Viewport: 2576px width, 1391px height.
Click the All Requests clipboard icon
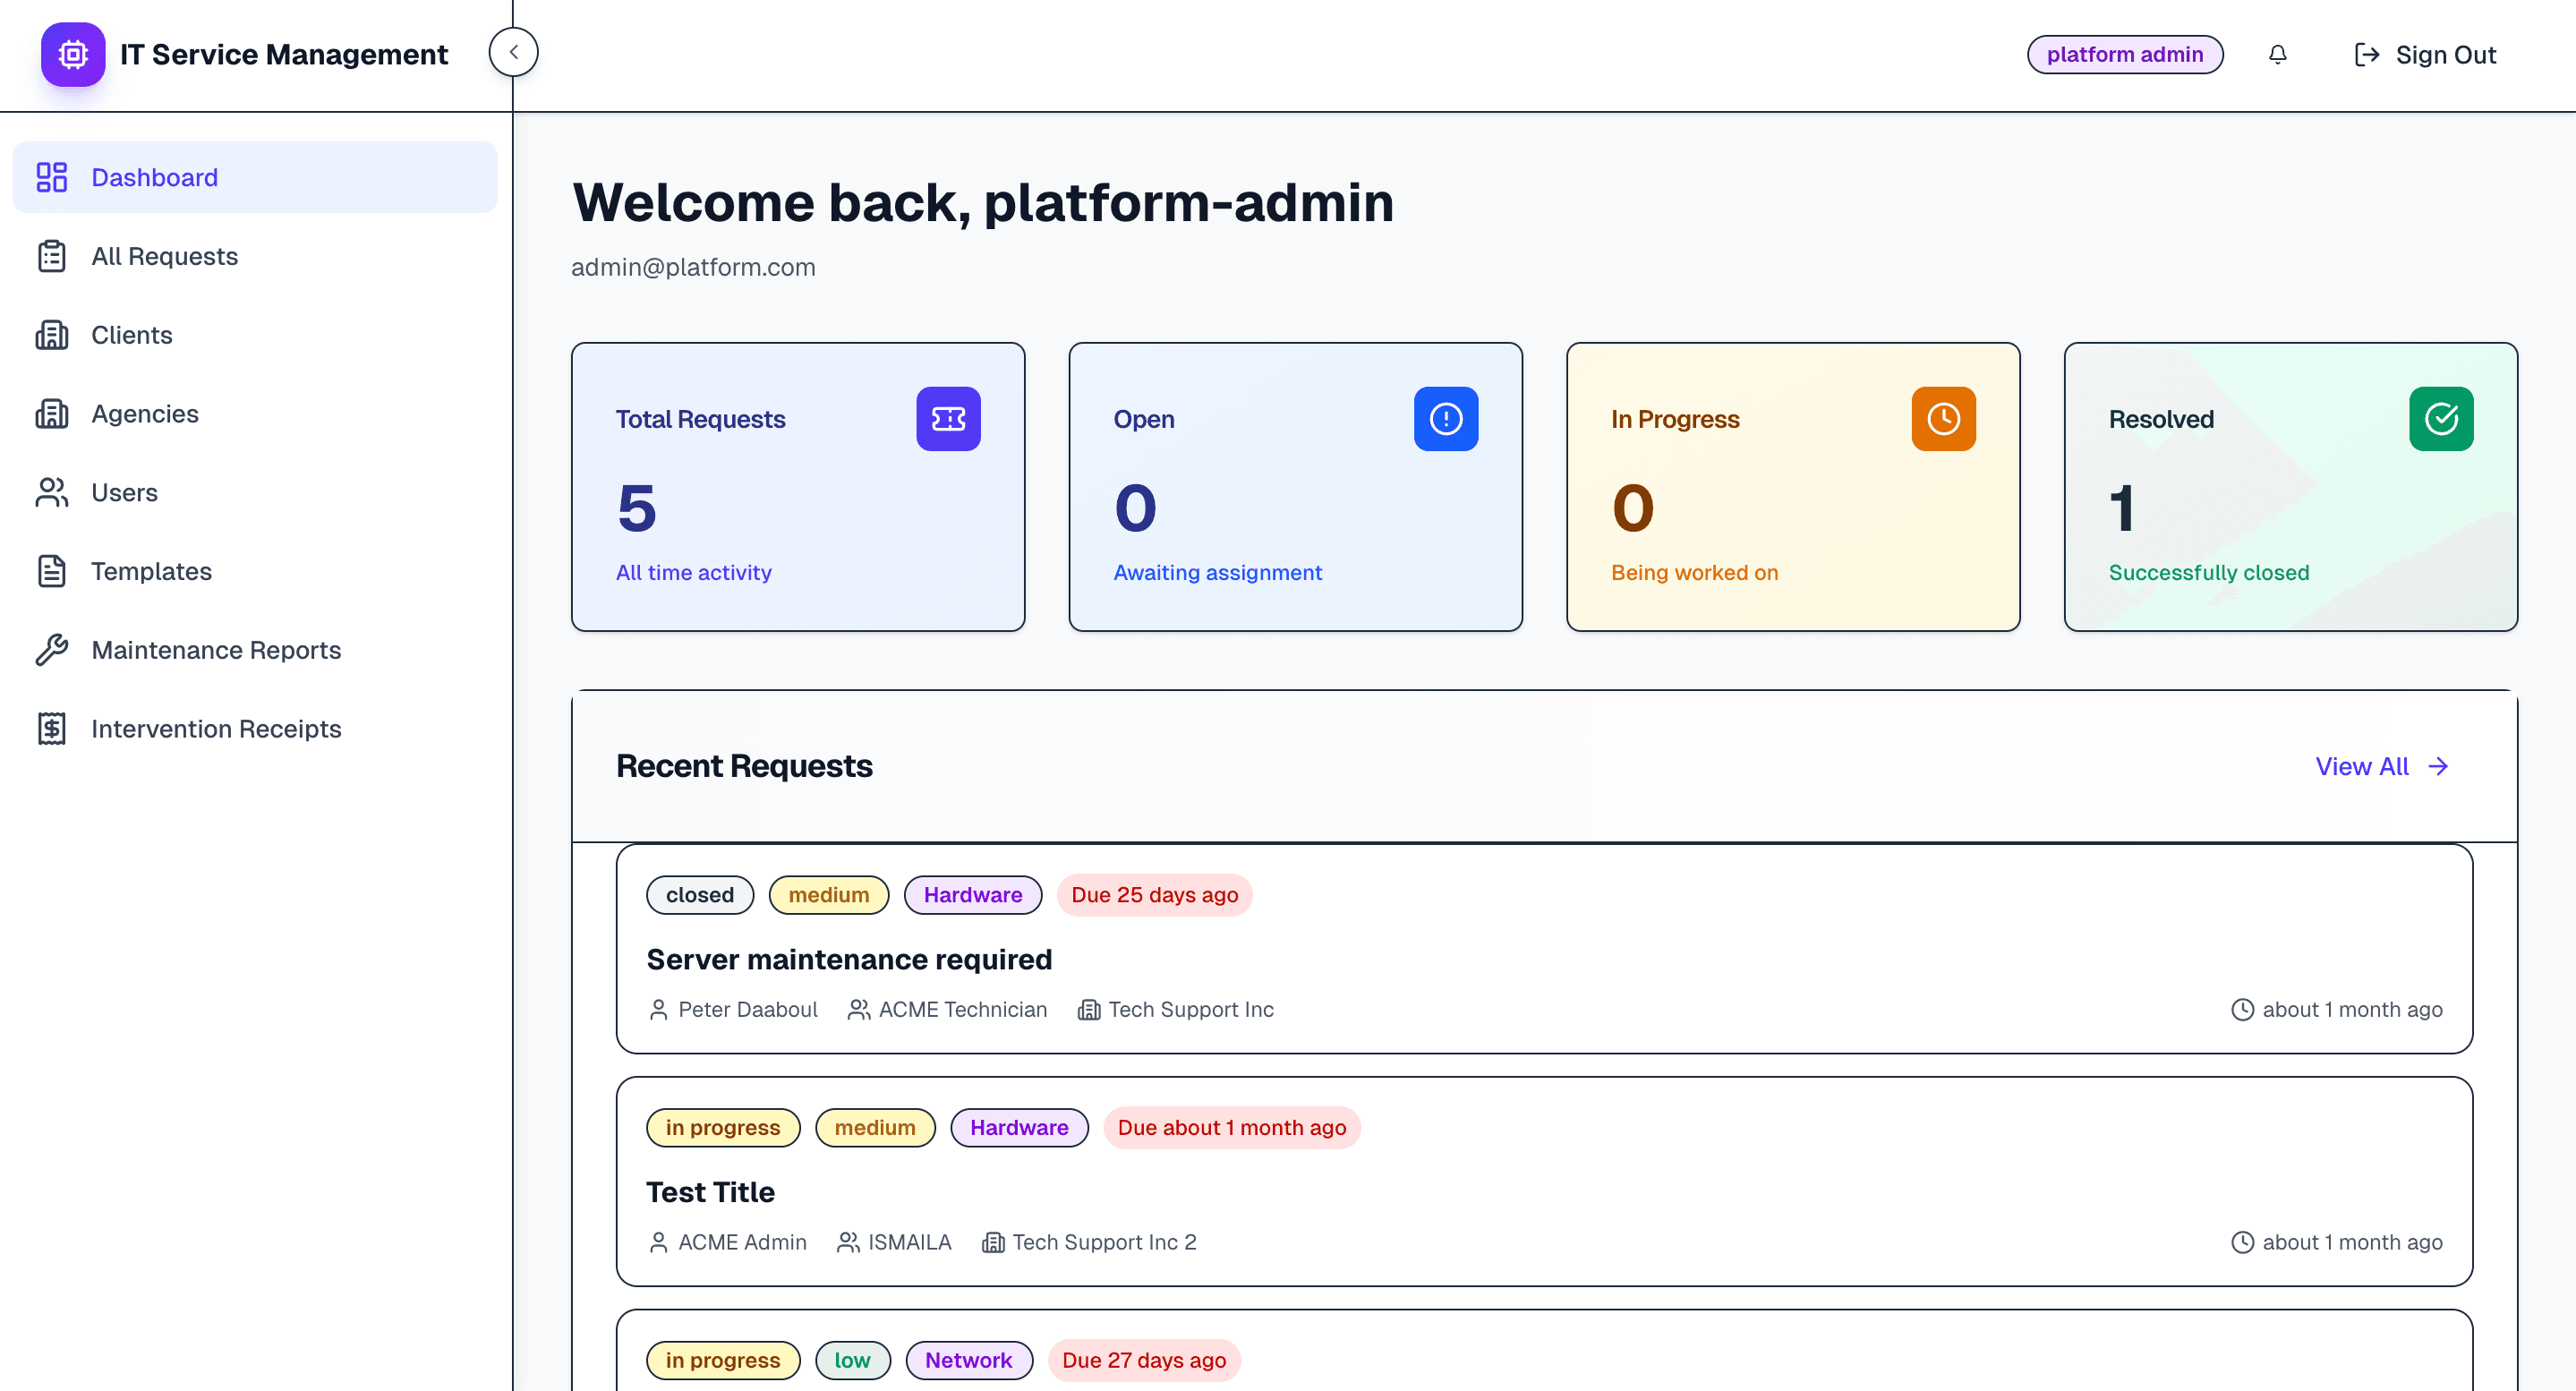52,256
